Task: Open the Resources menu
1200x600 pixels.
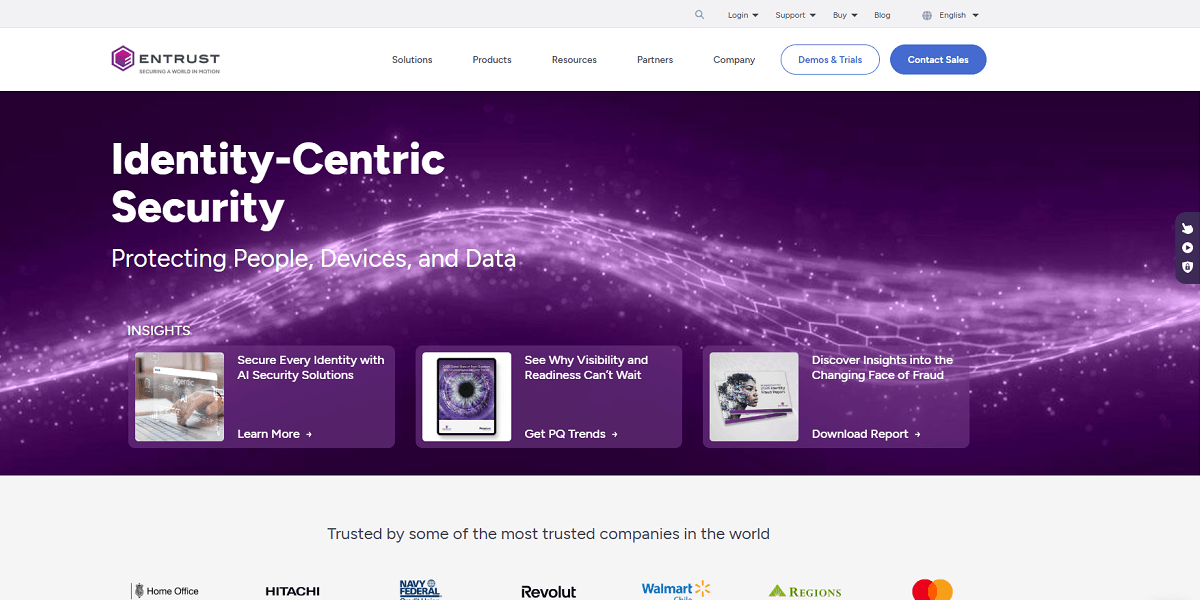Action: click(574, 60)
